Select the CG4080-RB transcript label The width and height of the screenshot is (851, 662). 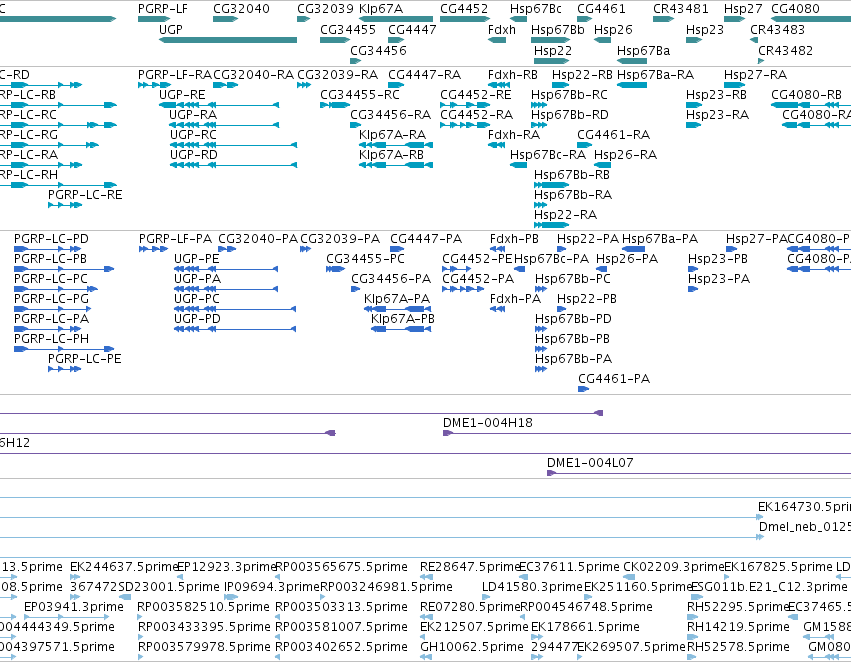pyautogui.click(x=806, y=94)
